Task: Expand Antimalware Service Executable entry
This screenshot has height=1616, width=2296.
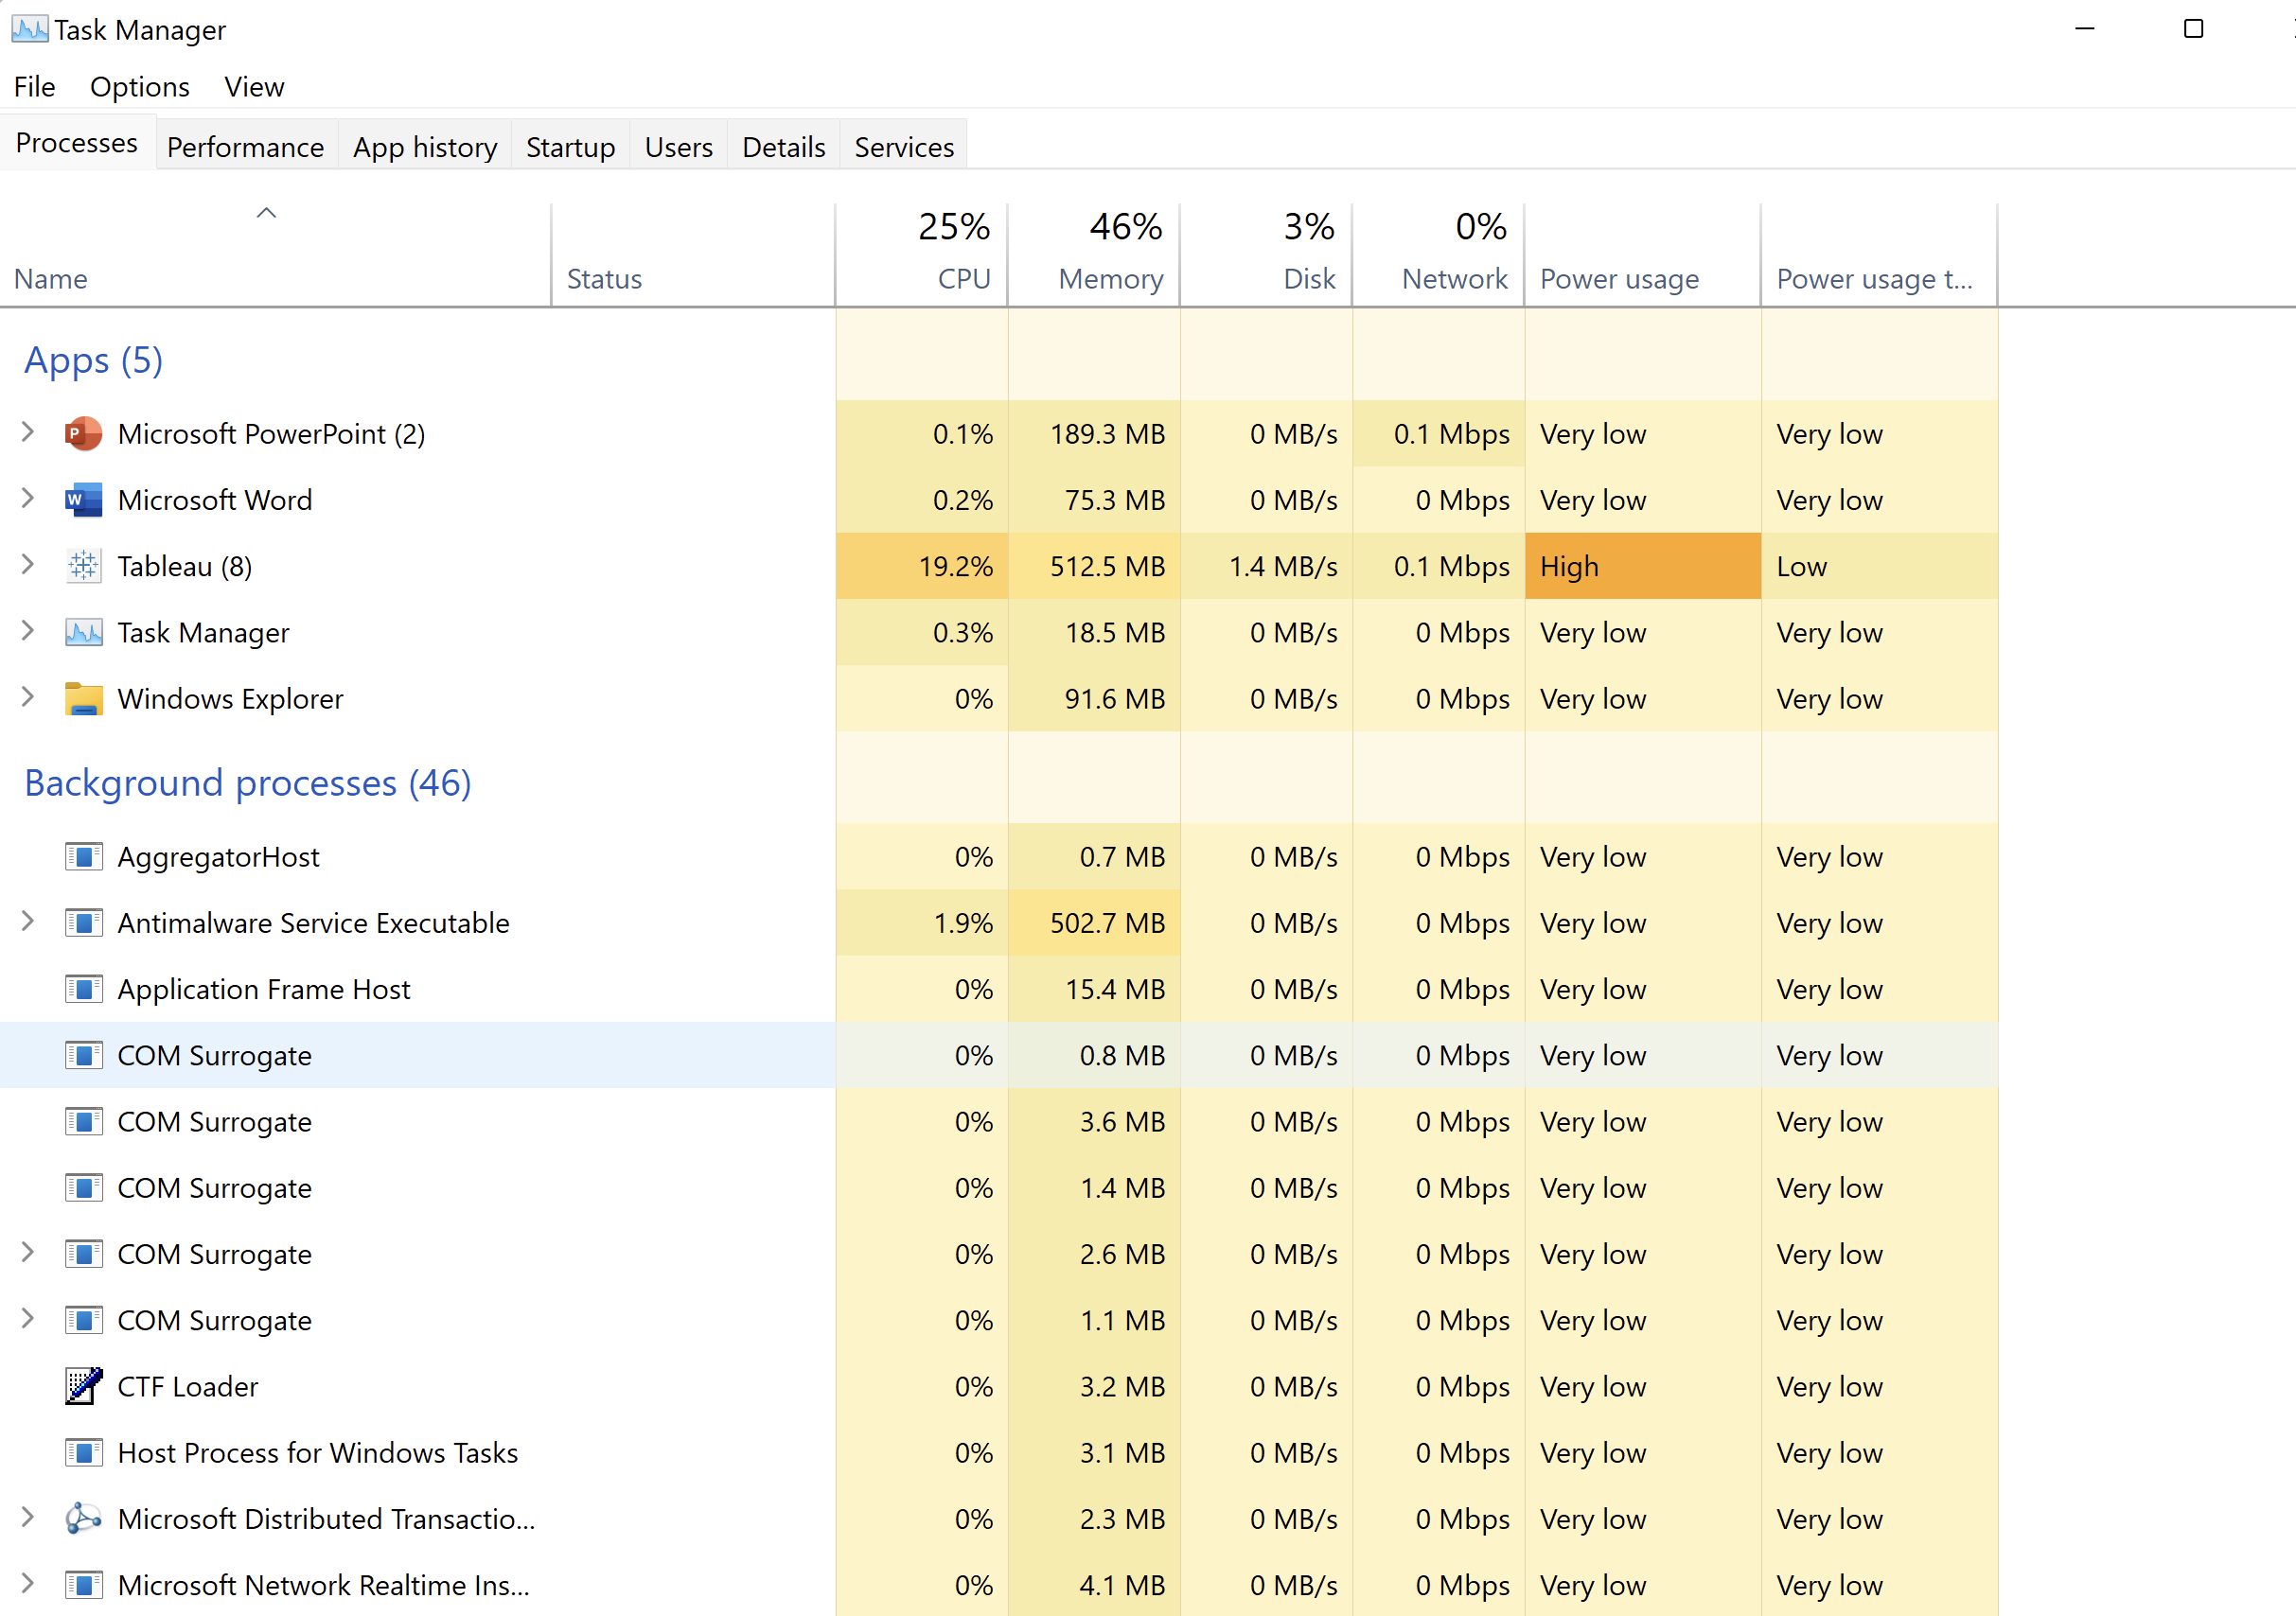Action: pyautogui.click(x=28, y=921)
